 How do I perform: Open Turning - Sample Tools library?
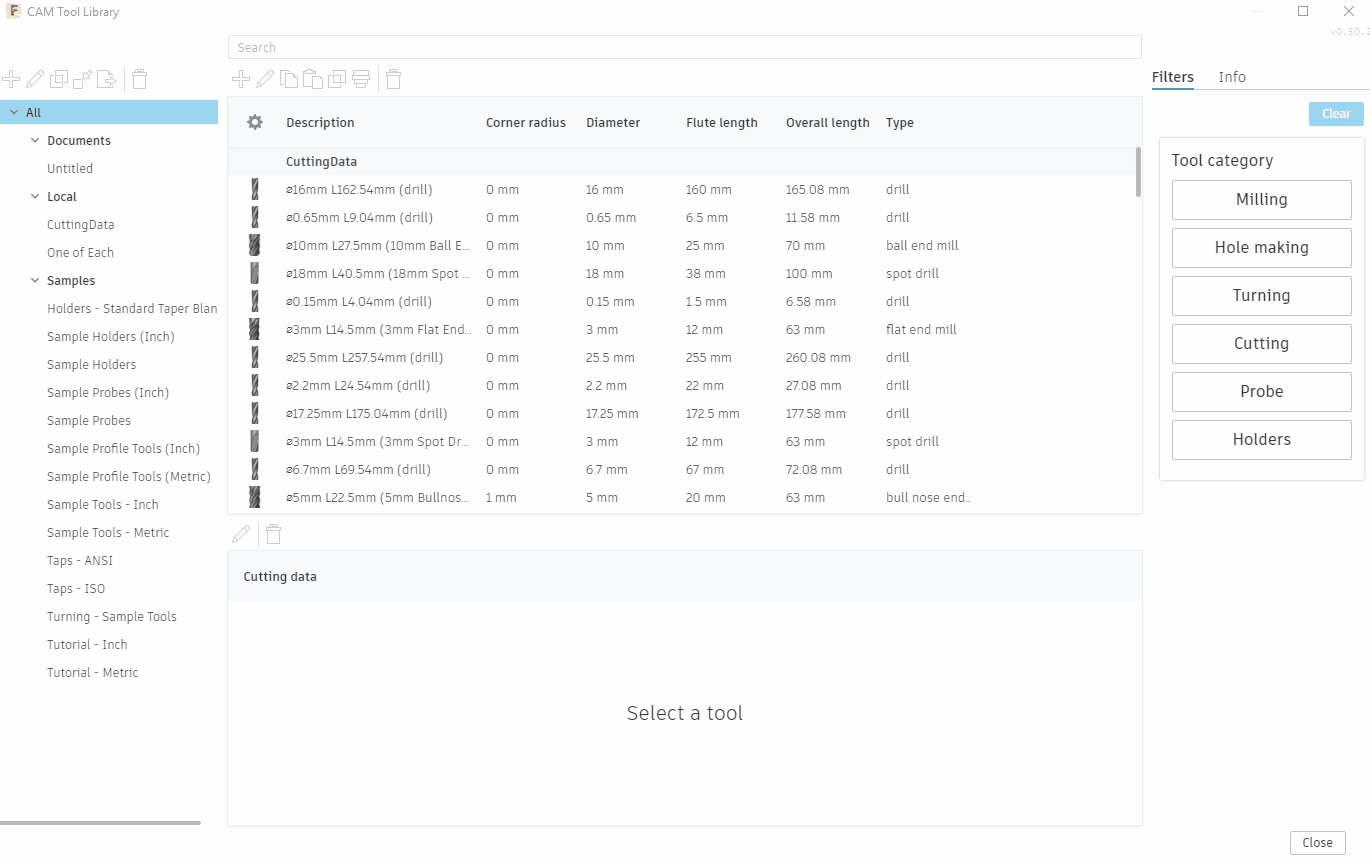111,617
